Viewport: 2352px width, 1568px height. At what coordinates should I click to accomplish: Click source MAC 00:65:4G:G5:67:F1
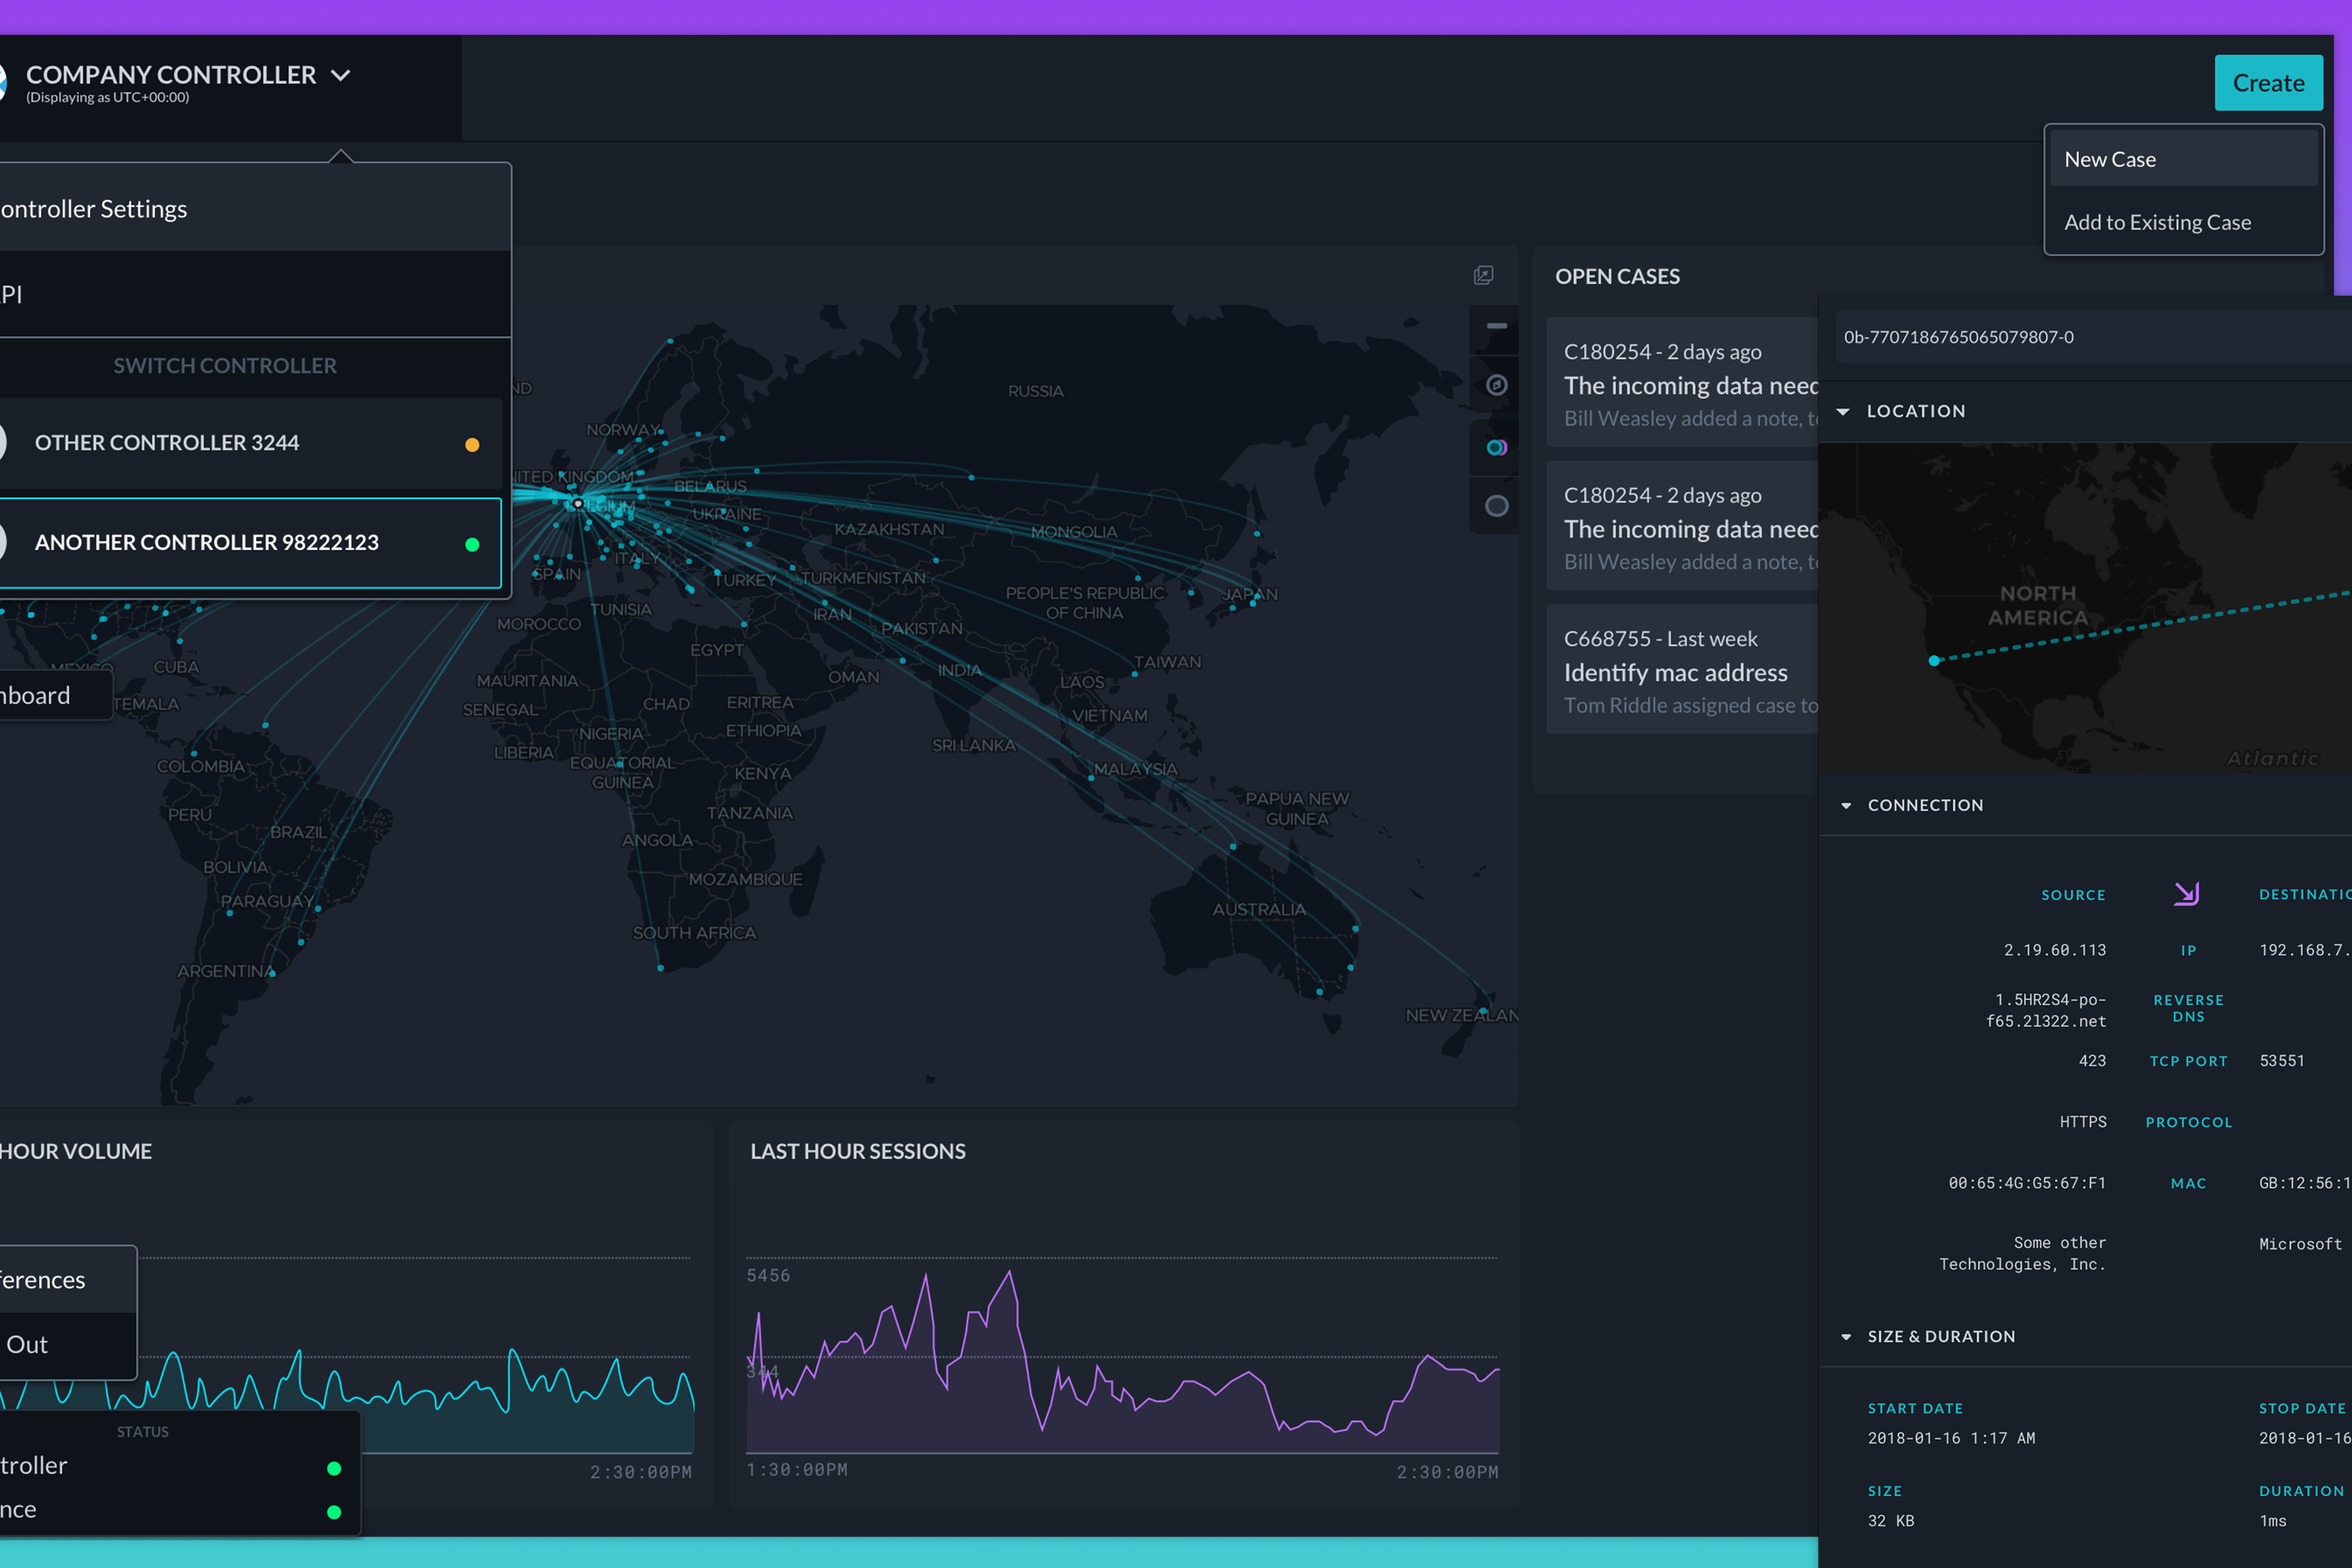(2027, 1183)
